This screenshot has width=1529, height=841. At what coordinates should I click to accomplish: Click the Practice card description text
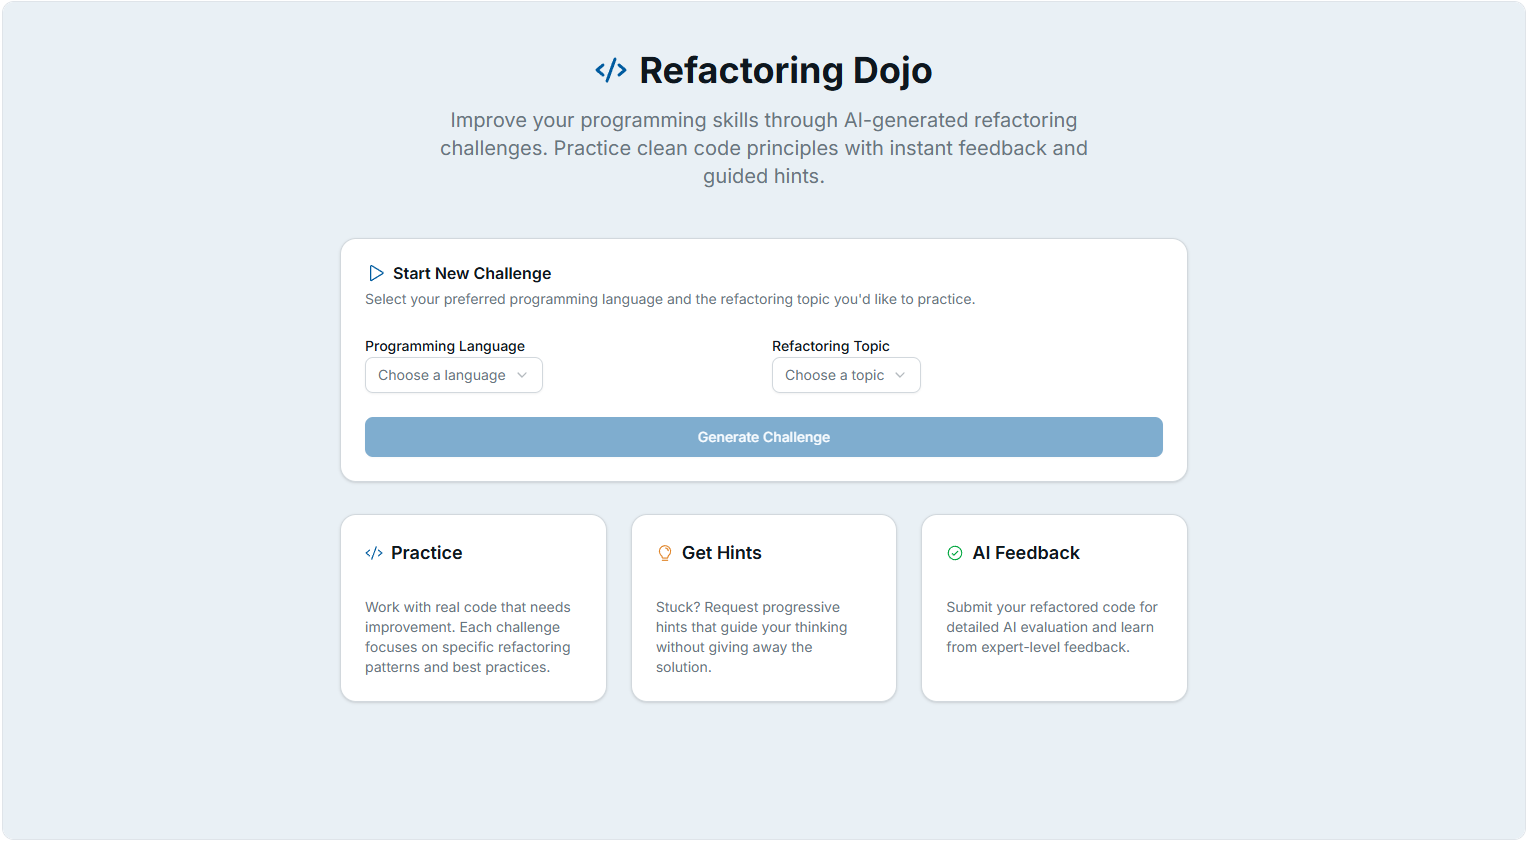[x=467, y=637]
